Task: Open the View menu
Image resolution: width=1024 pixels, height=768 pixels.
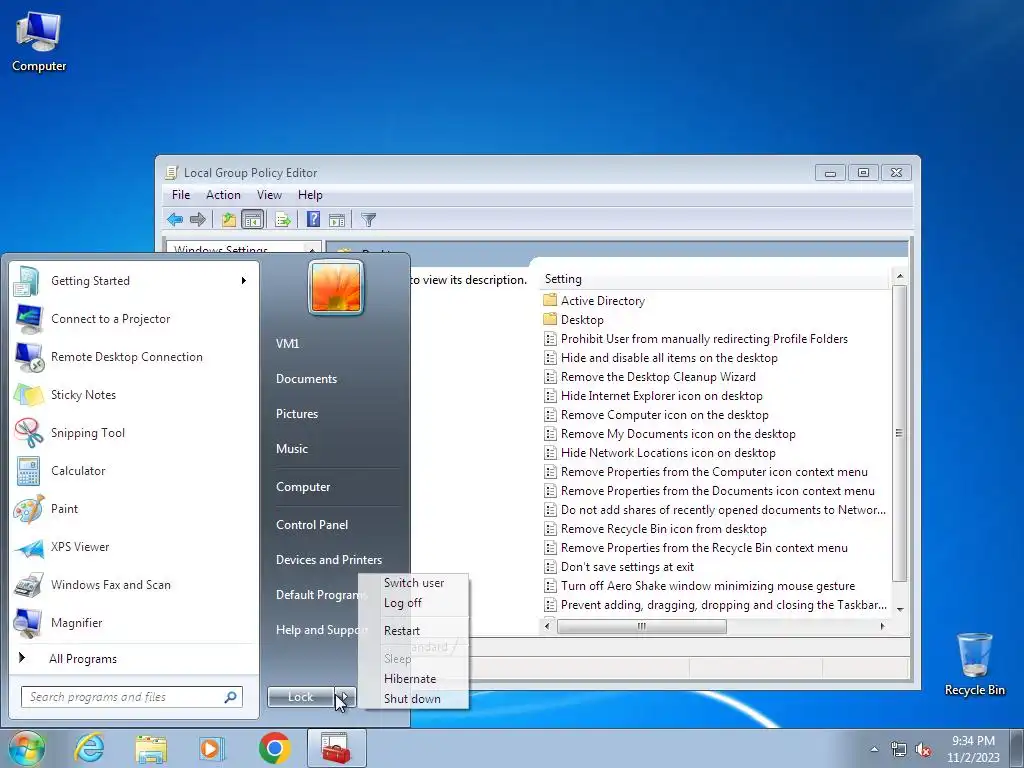Action: click(269, 195)
